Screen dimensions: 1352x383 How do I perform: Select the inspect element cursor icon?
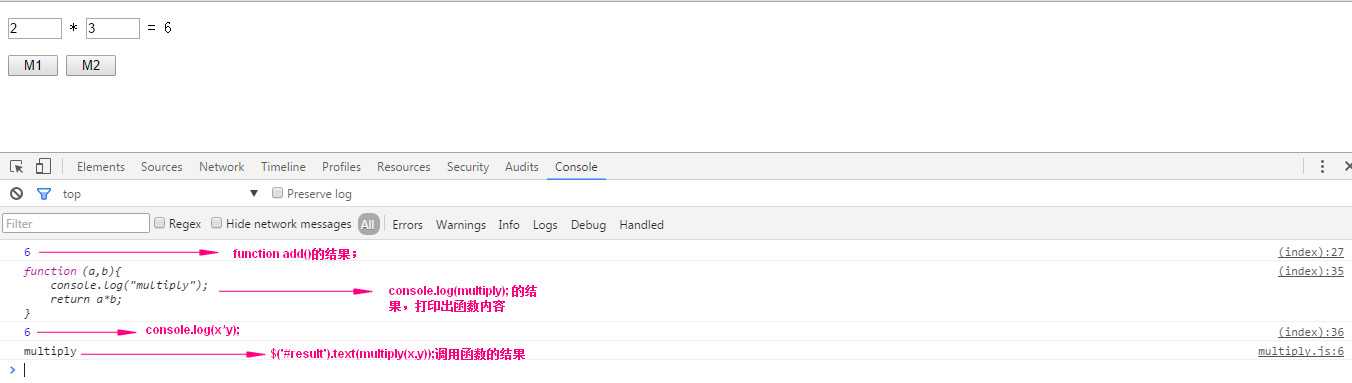tap(17, 167)
